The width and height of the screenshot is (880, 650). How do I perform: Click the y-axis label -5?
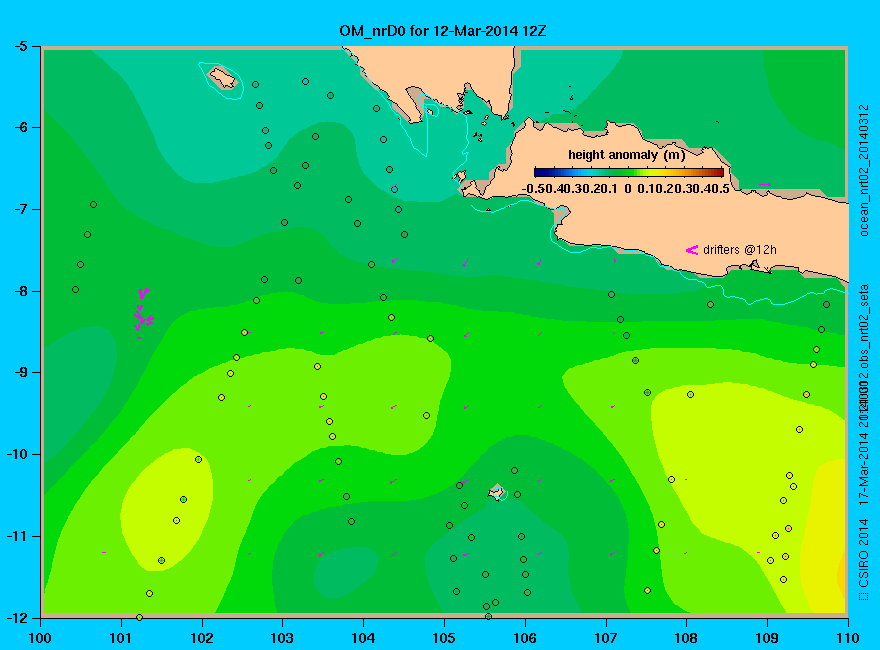[x=20, y=46]
